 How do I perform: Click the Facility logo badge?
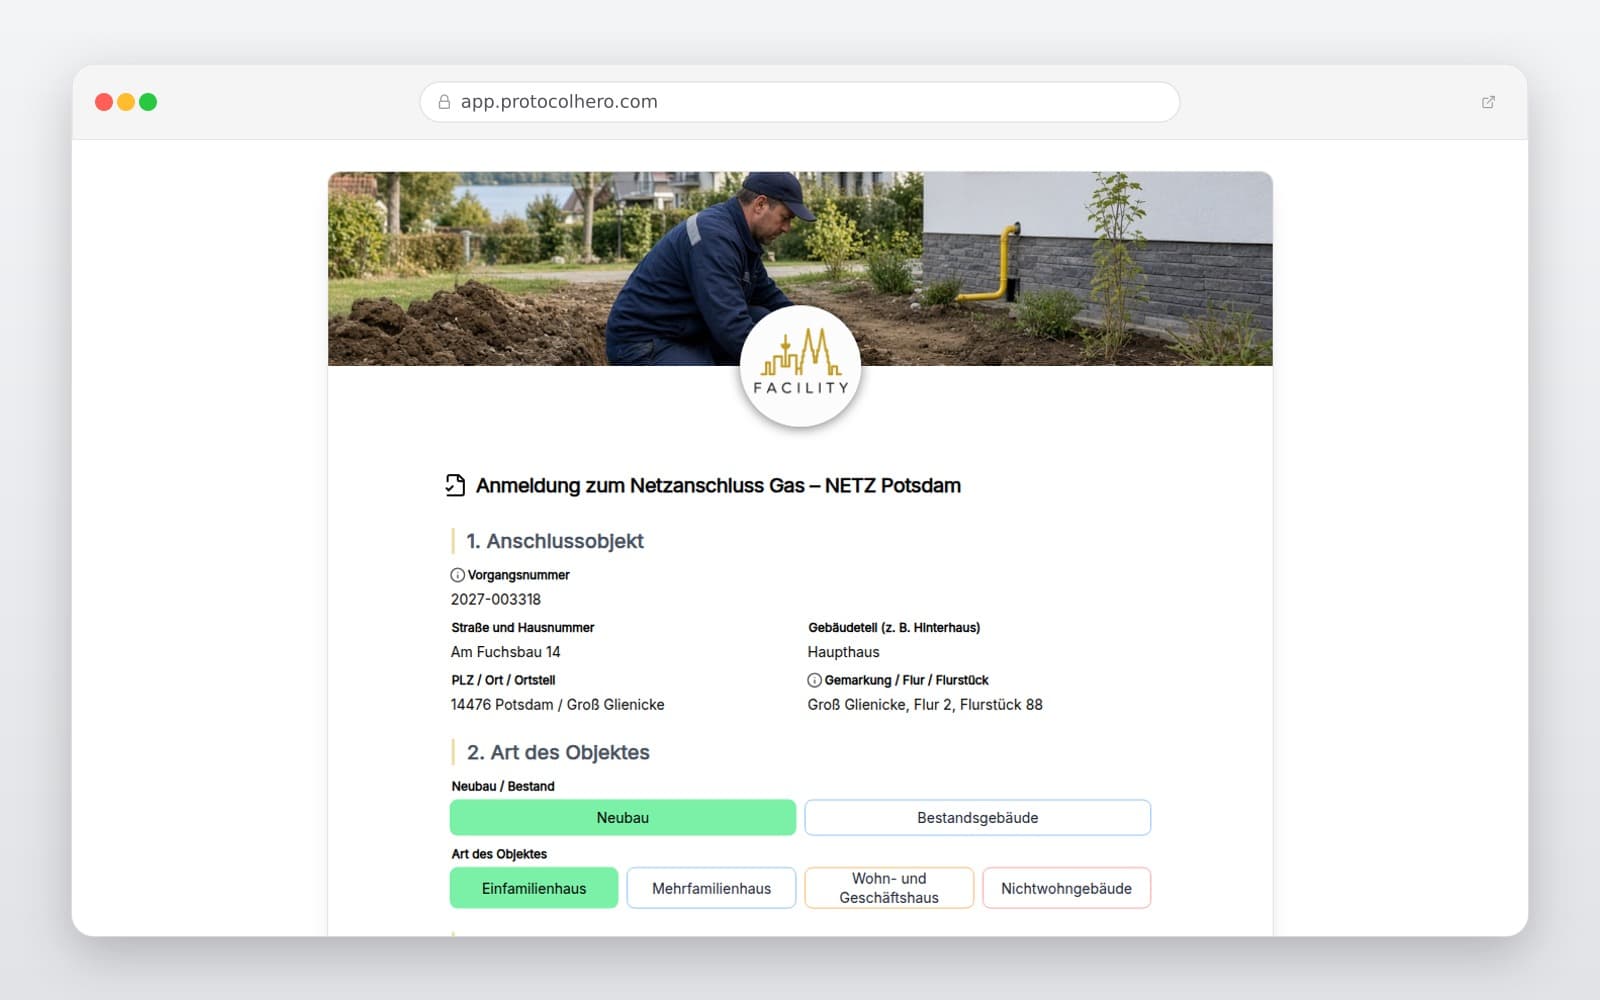pos(800,366)
